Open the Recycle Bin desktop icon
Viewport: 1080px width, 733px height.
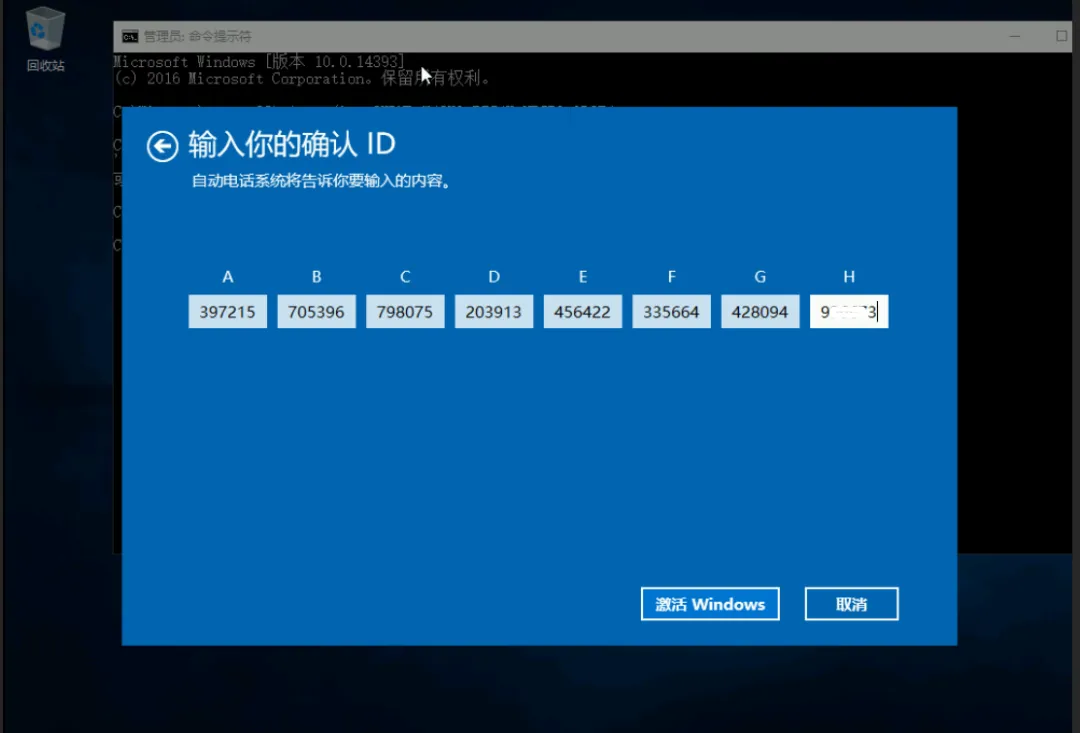(45, 30)
